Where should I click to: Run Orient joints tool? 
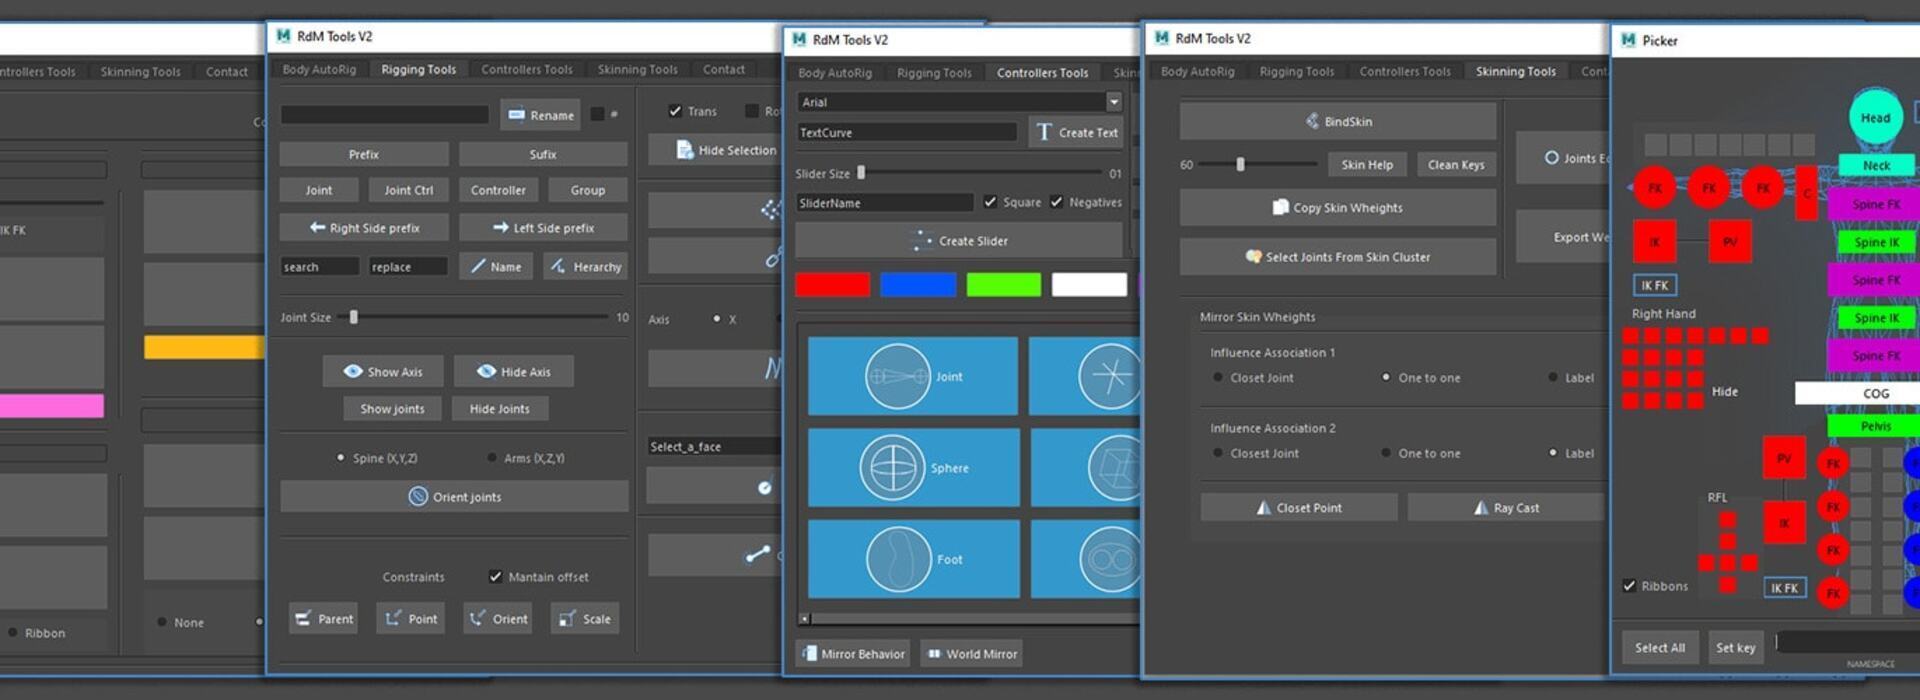pyautogui.click(x=454, y=497)
